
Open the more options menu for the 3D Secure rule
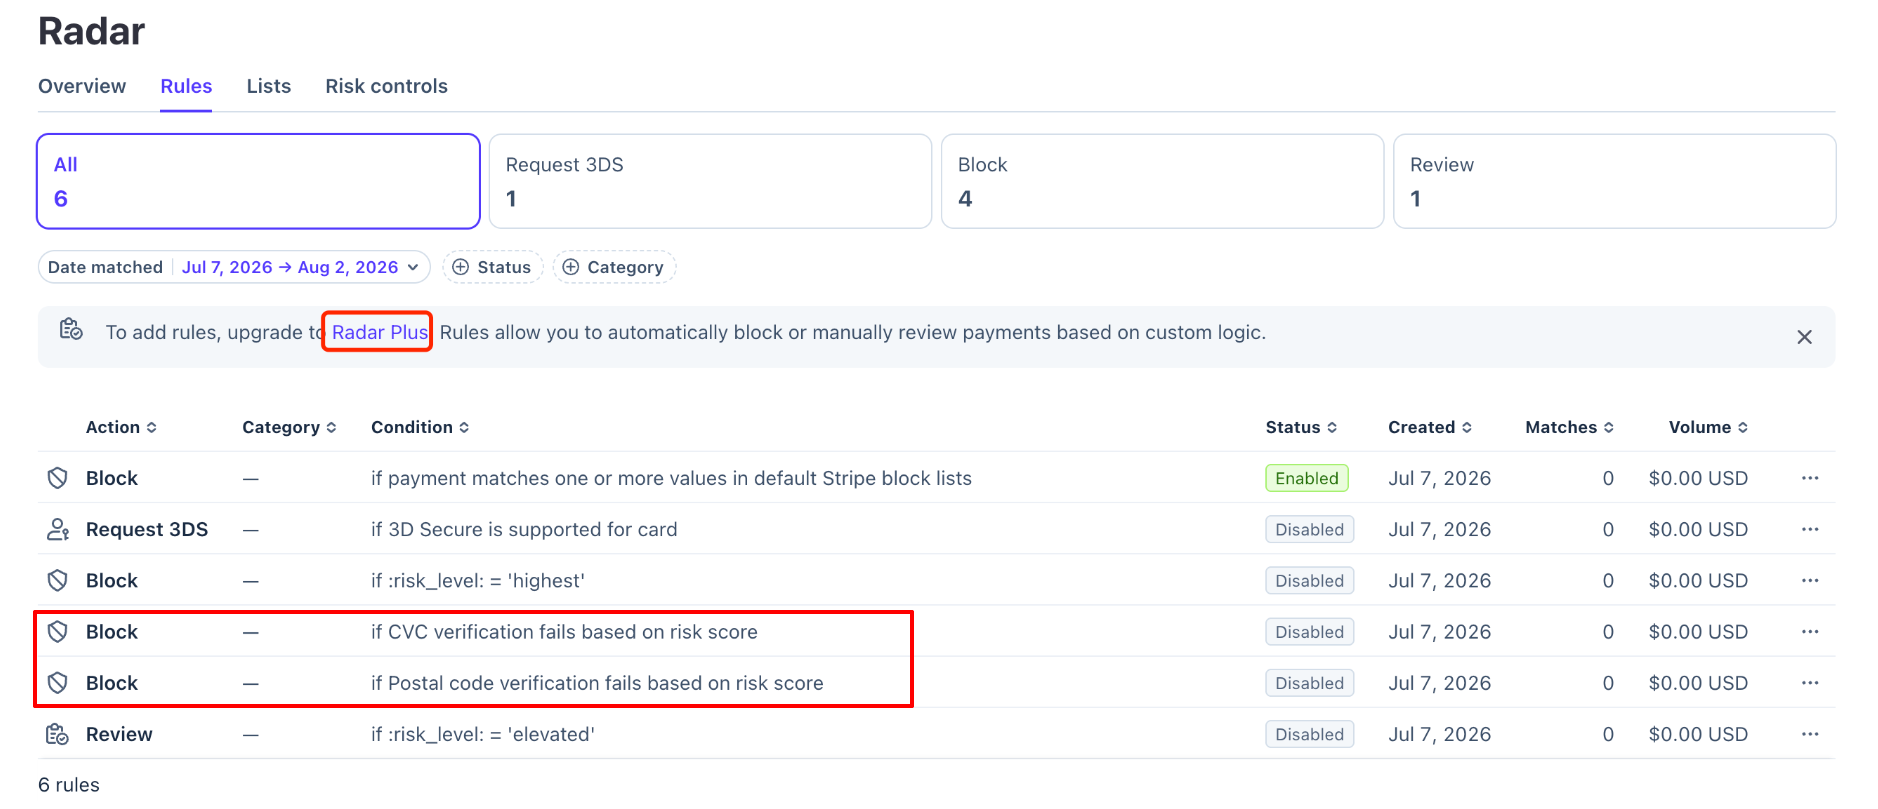tap(1810, 529)
